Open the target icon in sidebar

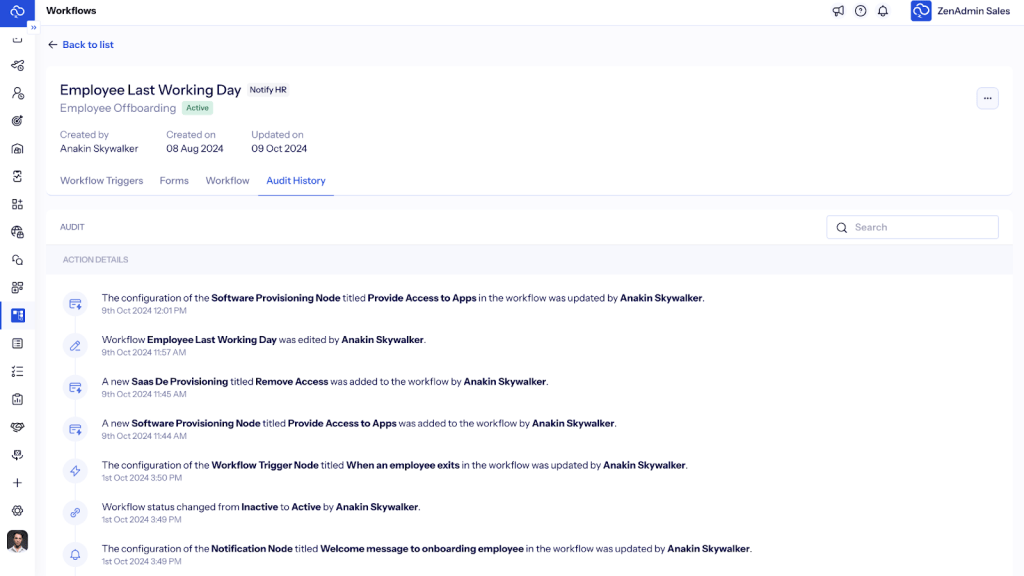pyautogui.click(x=17, y=121)
